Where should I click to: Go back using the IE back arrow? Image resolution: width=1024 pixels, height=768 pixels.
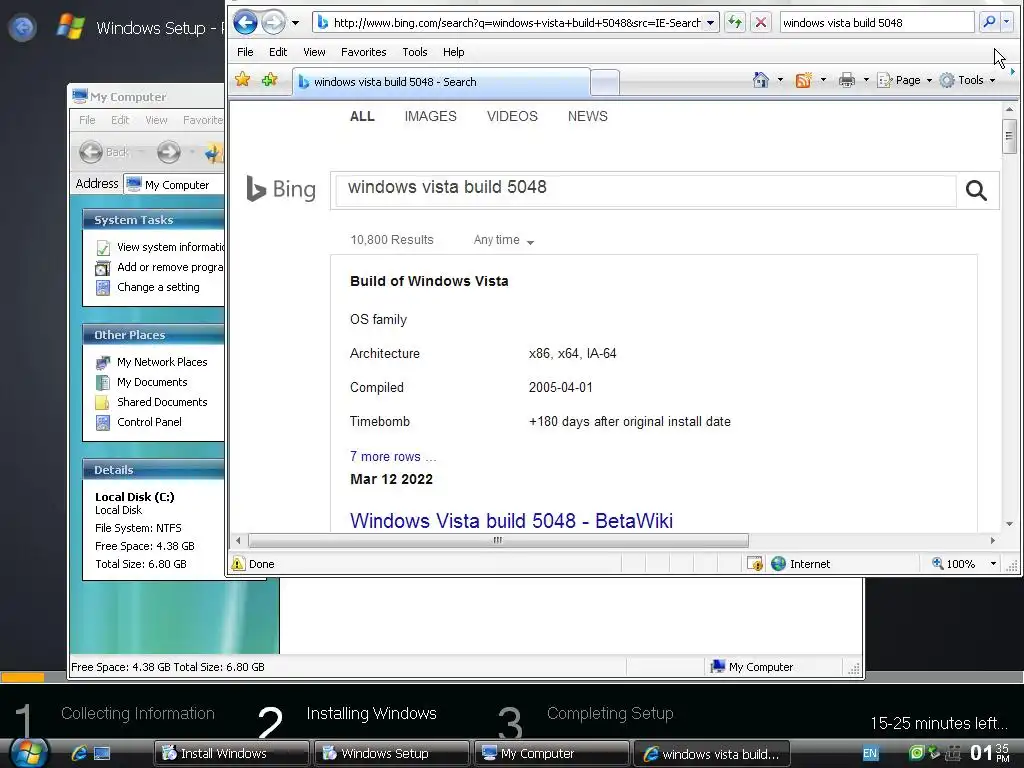pos(246,23)
